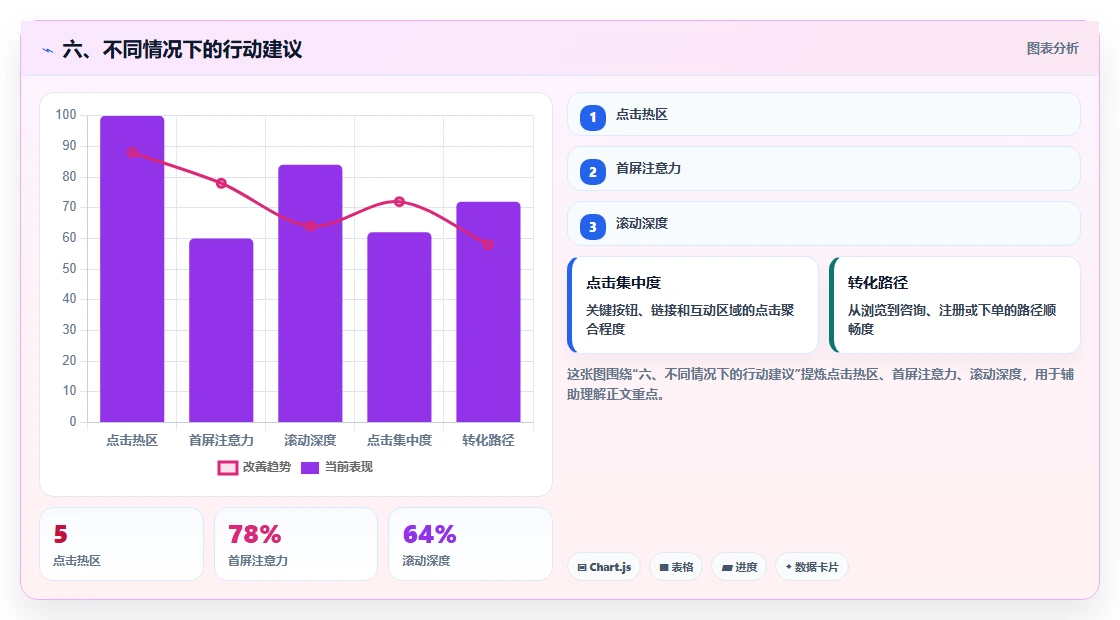Select the 滚动深度 list item
The height and width of the screenshot is (620, 1120).
tap(824, 224)
